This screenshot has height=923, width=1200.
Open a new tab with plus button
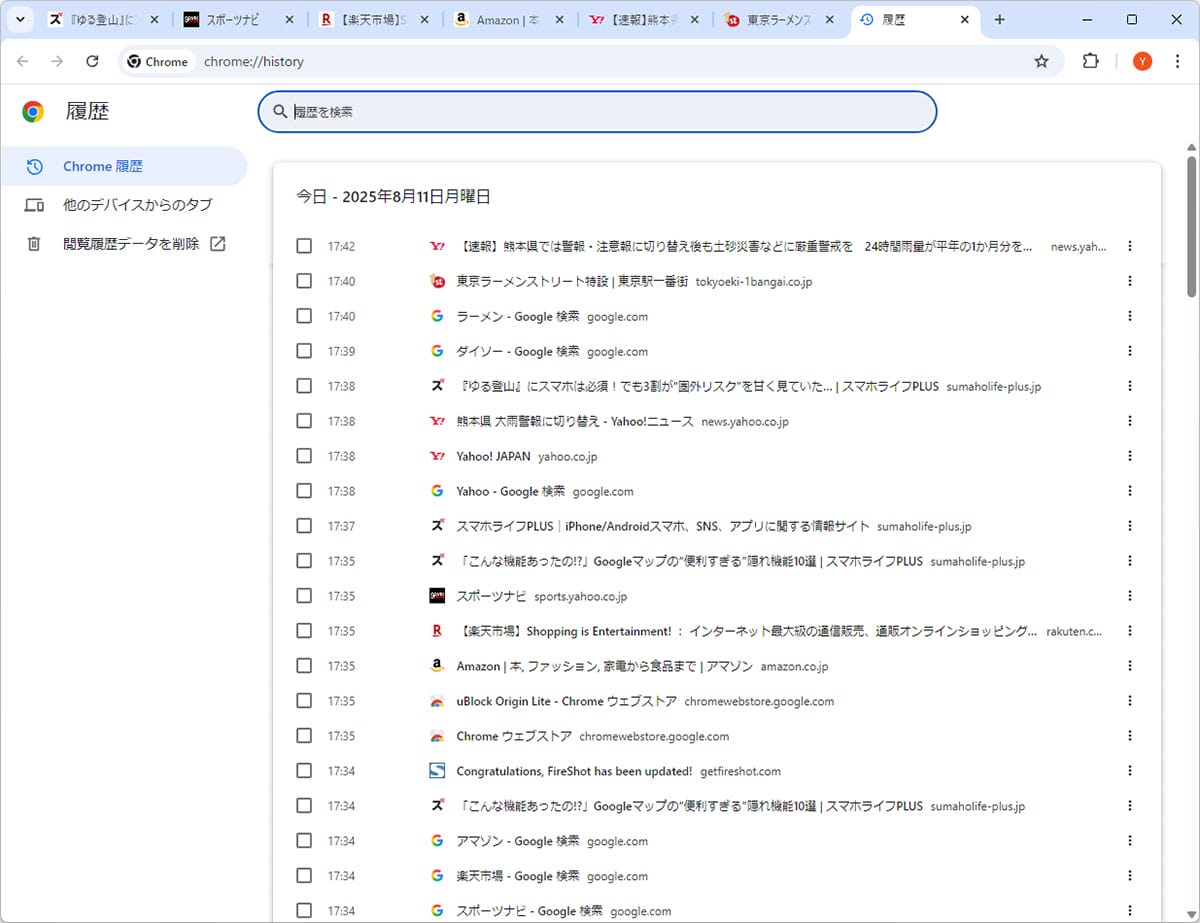coord(1000,20)
